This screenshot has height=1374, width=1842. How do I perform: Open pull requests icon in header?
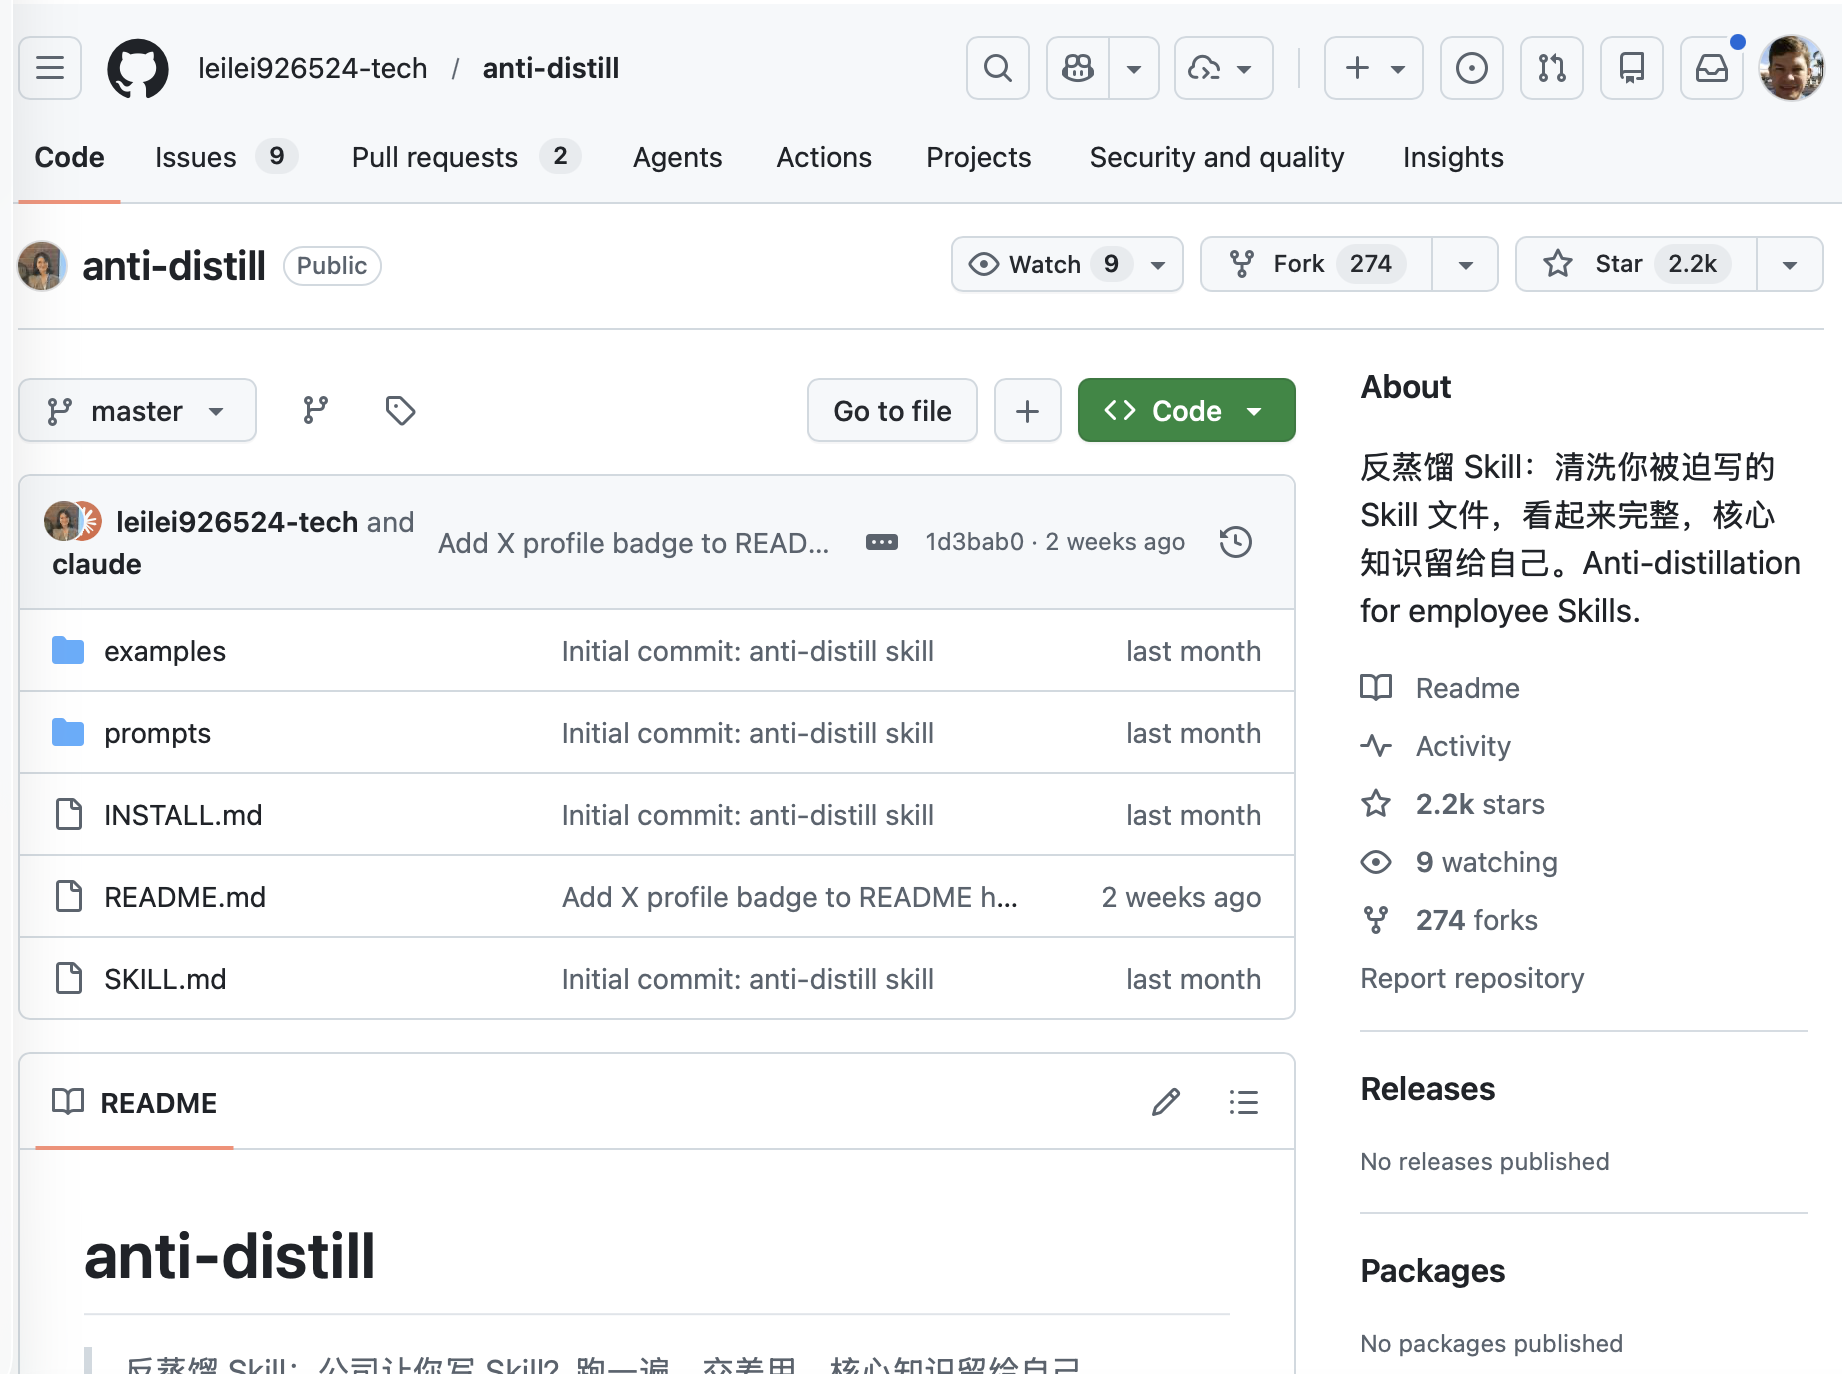coord(1551,68)
